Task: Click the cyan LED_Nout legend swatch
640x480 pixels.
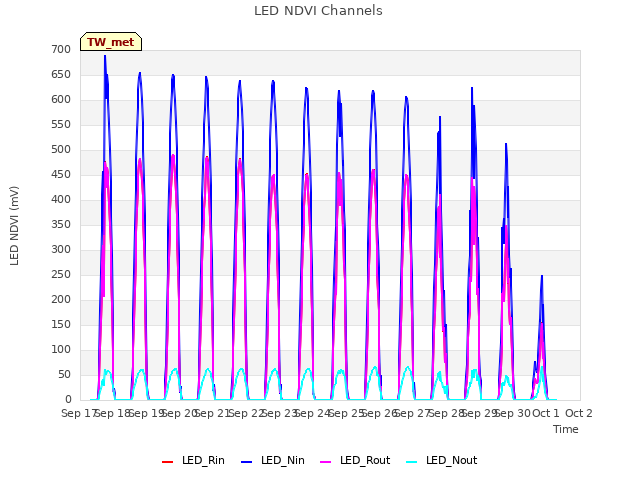Action: (x=412, y=462)
